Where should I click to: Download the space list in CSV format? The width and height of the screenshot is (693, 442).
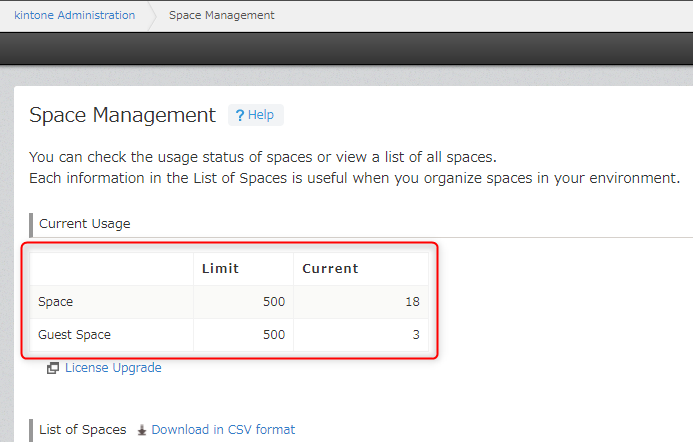(223, 430)
